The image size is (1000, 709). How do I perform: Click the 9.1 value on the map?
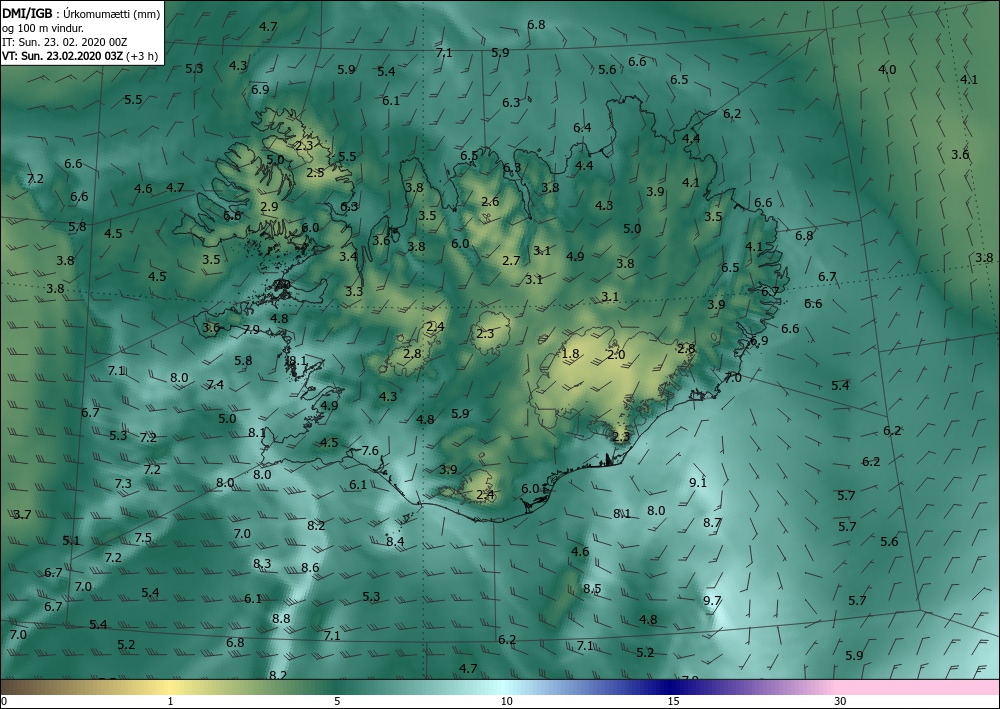pos(698,483)
